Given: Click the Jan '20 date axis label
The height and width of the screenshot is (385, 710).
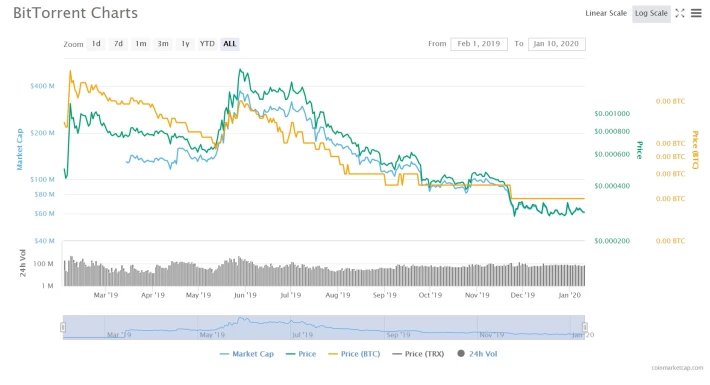Looking at the screenshot, I should 570,295.
